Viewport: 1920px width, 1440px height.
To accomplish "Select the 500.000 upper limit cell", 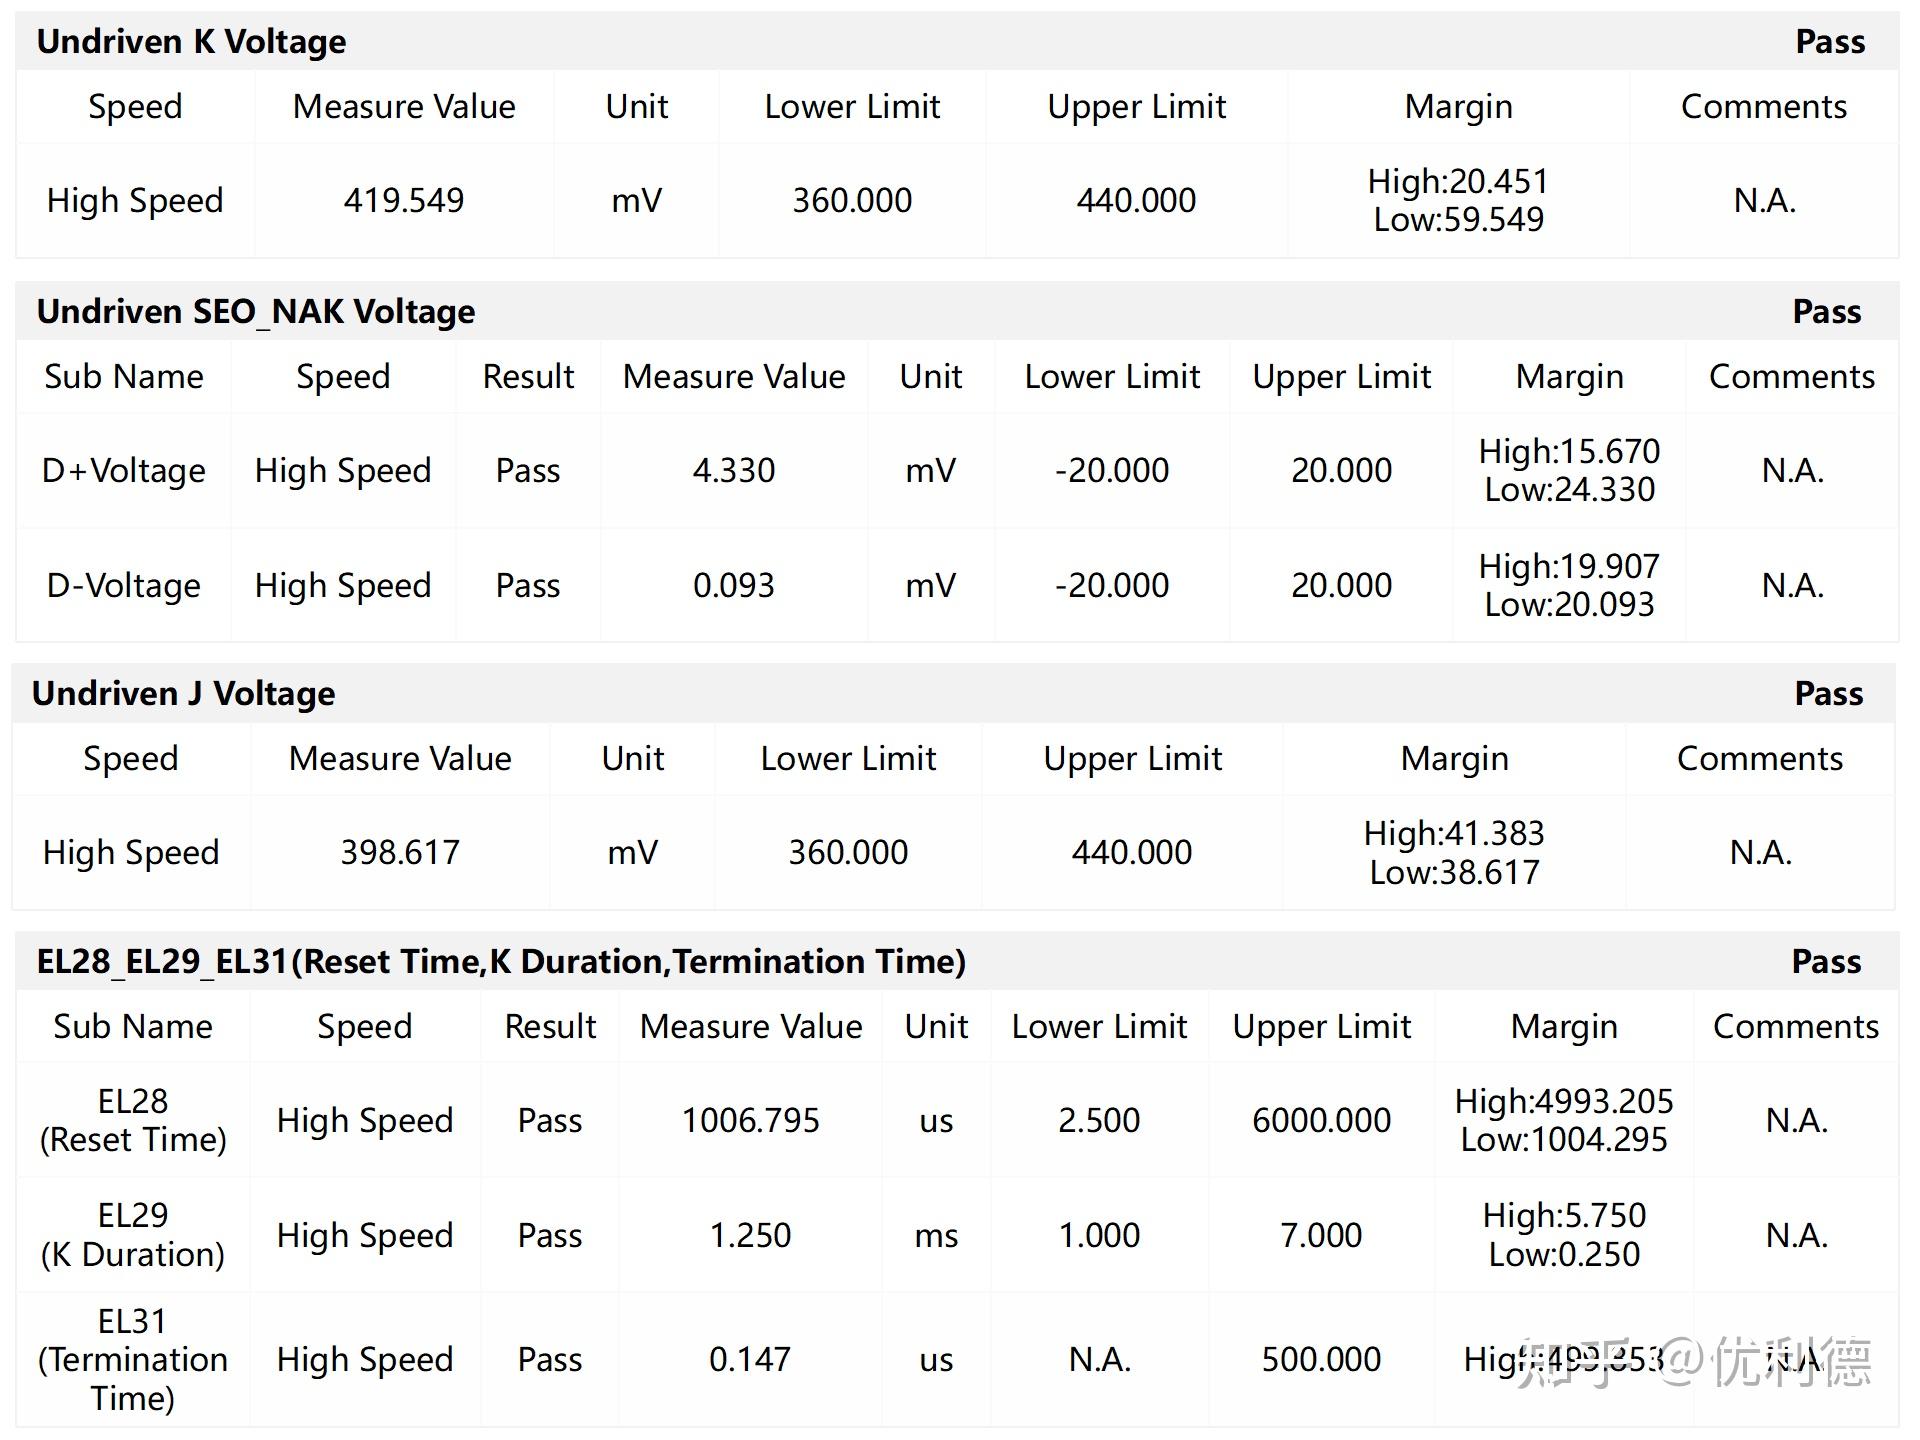I will click(1321, 1359).
